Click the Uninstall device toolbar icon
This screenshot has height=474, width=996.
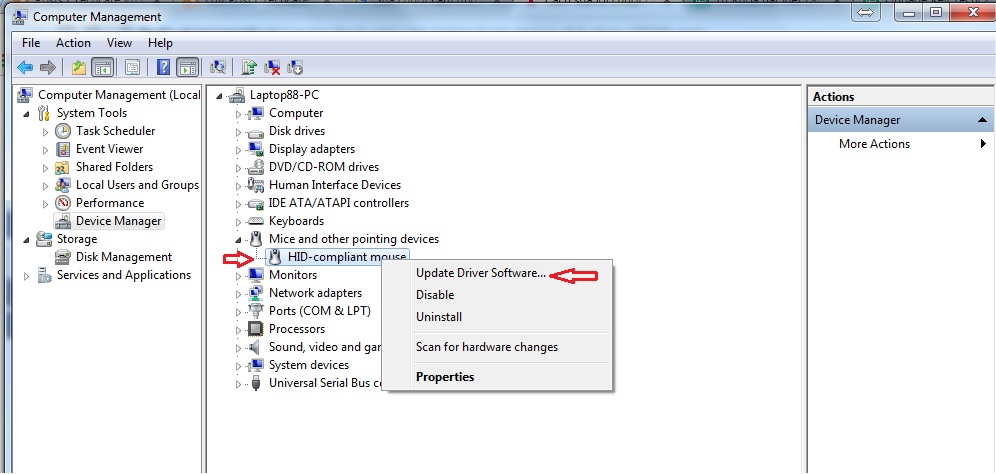(x=273, y=67)
